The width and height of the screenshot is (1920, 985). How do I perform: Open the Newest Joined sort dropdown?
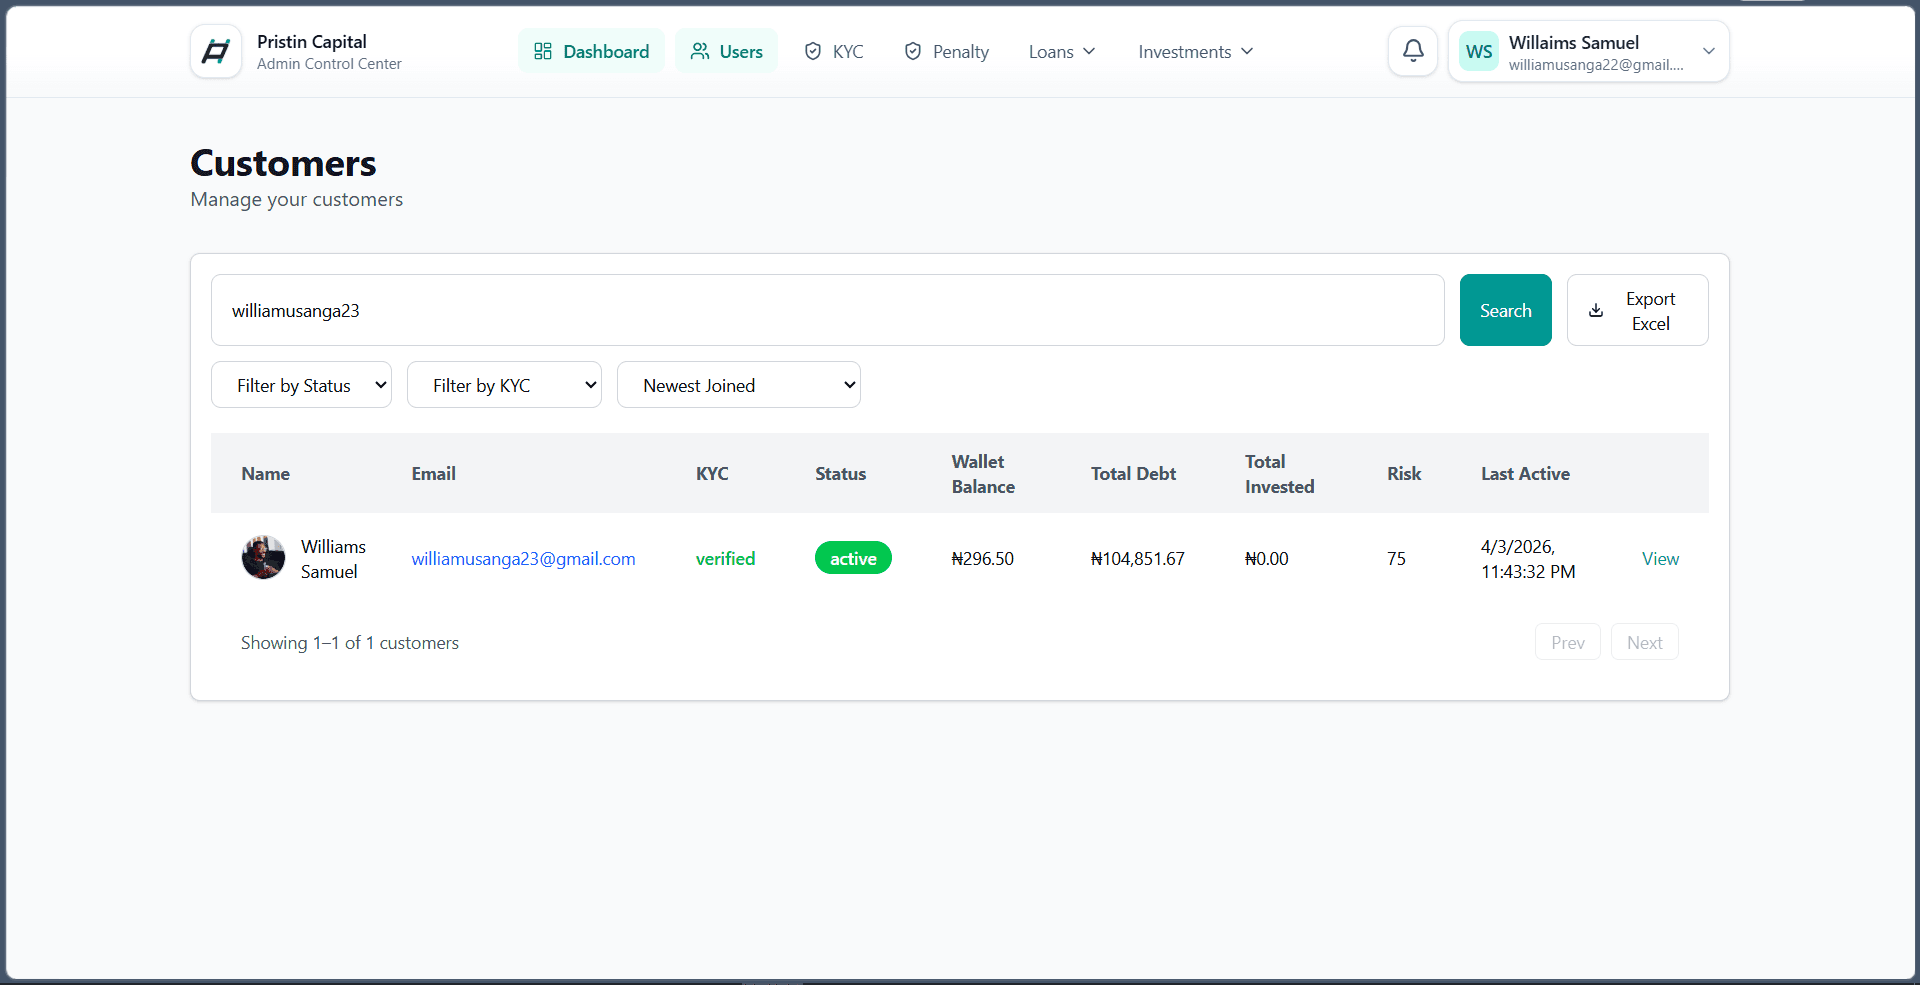pos(739,385)
